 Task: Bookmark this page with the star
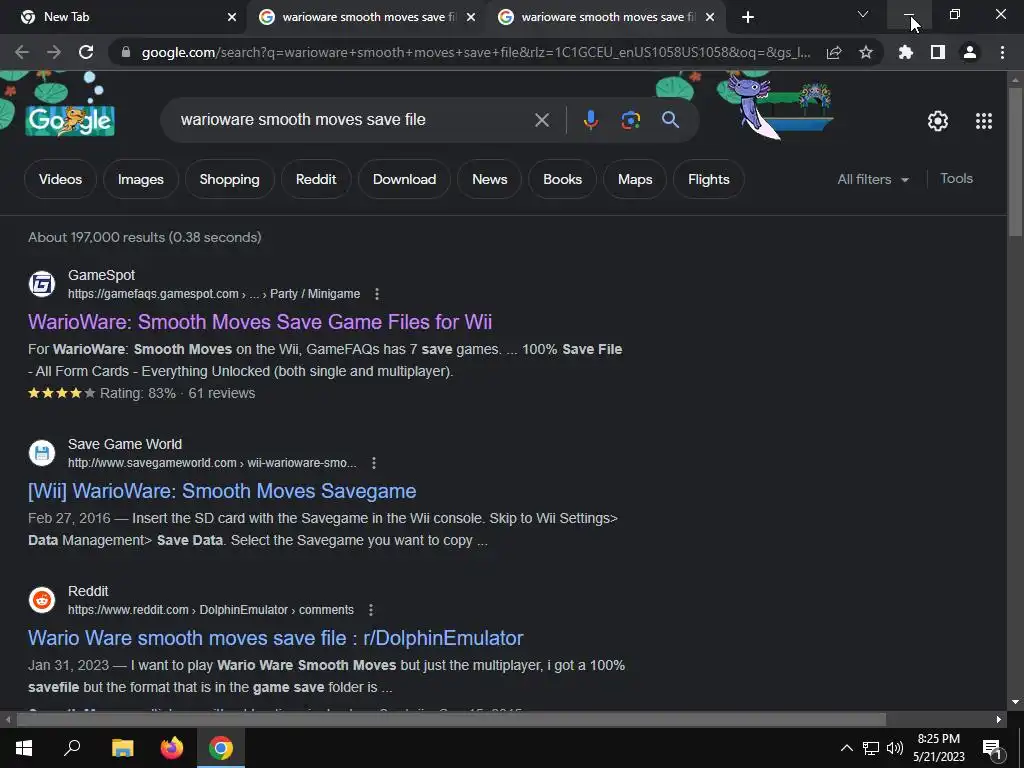click(x=866, y=52)
